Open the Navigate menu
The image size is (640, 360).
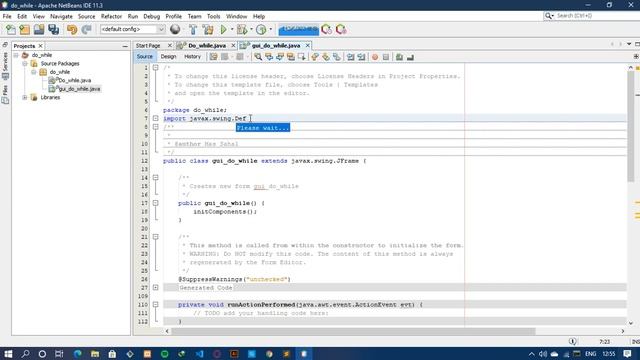click(x=61, y=16)
